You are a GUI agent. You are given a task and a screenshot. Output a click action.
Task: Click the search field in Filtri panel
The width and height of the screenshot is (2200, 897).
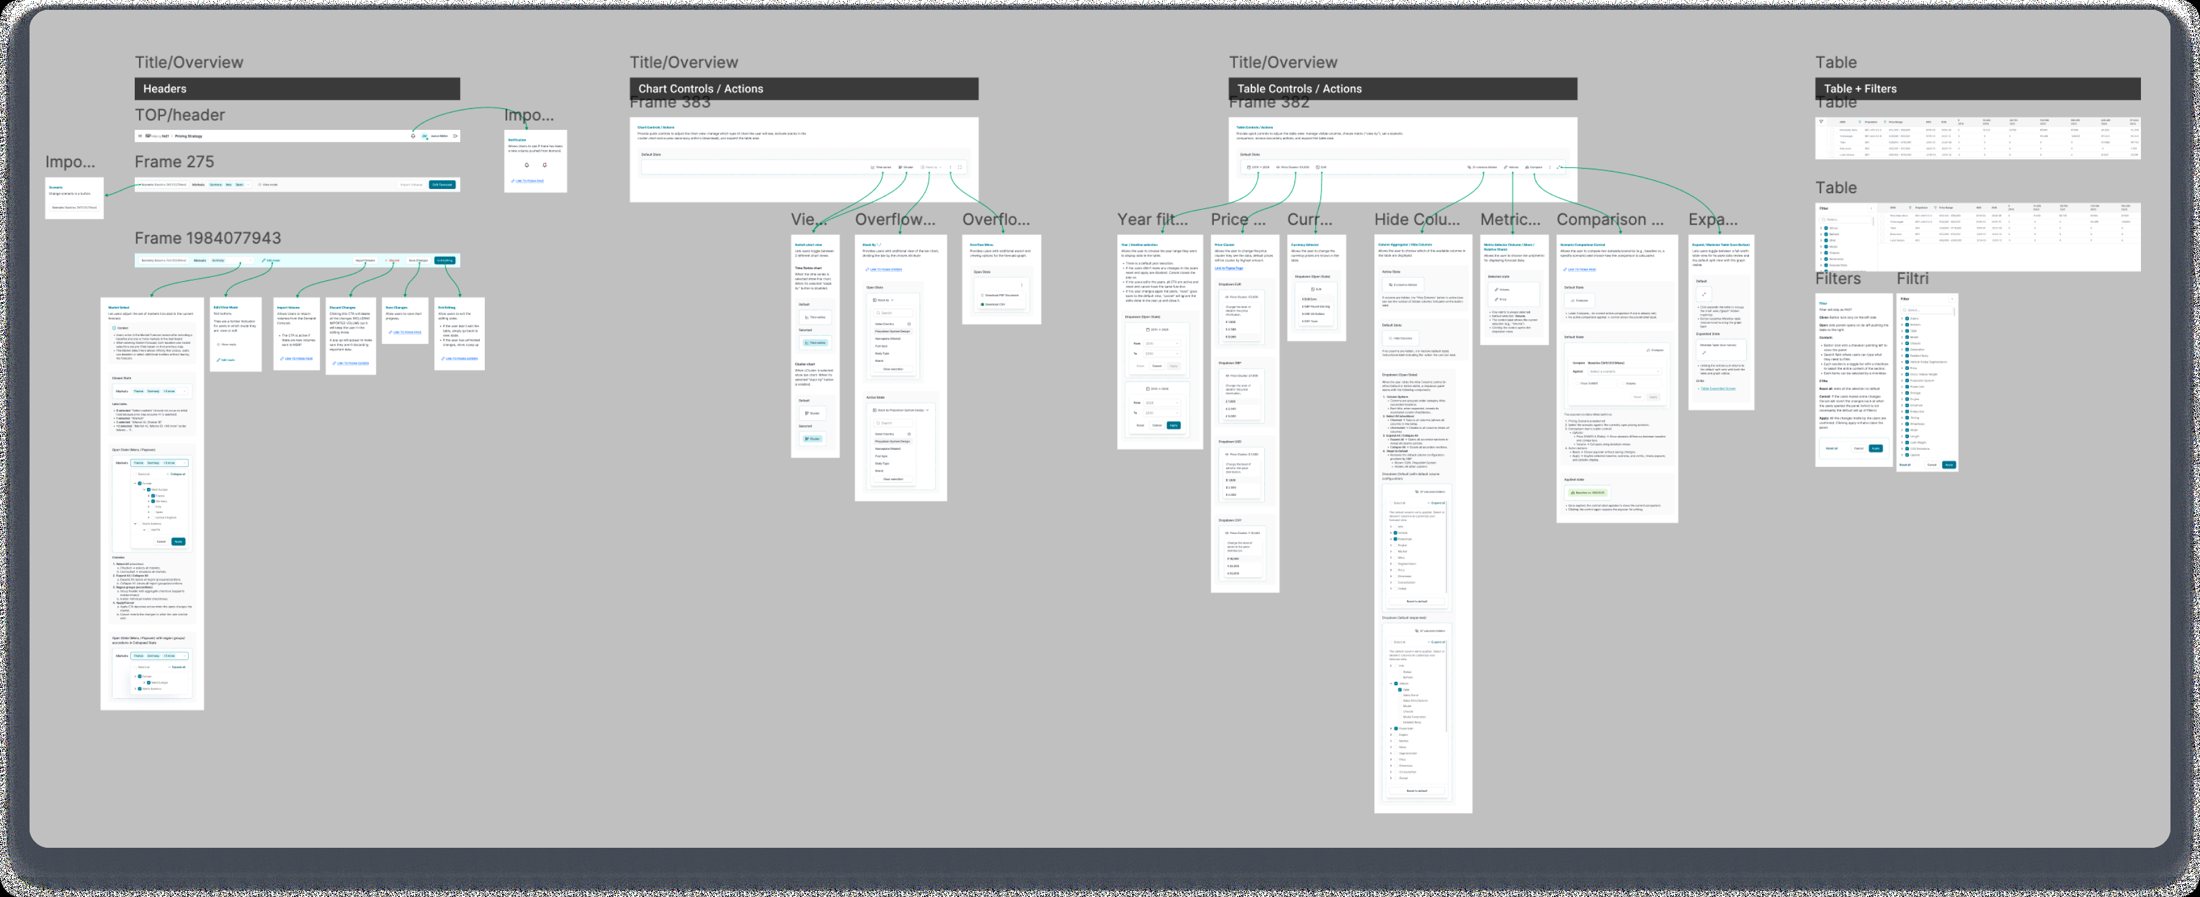coord(1928,310)
